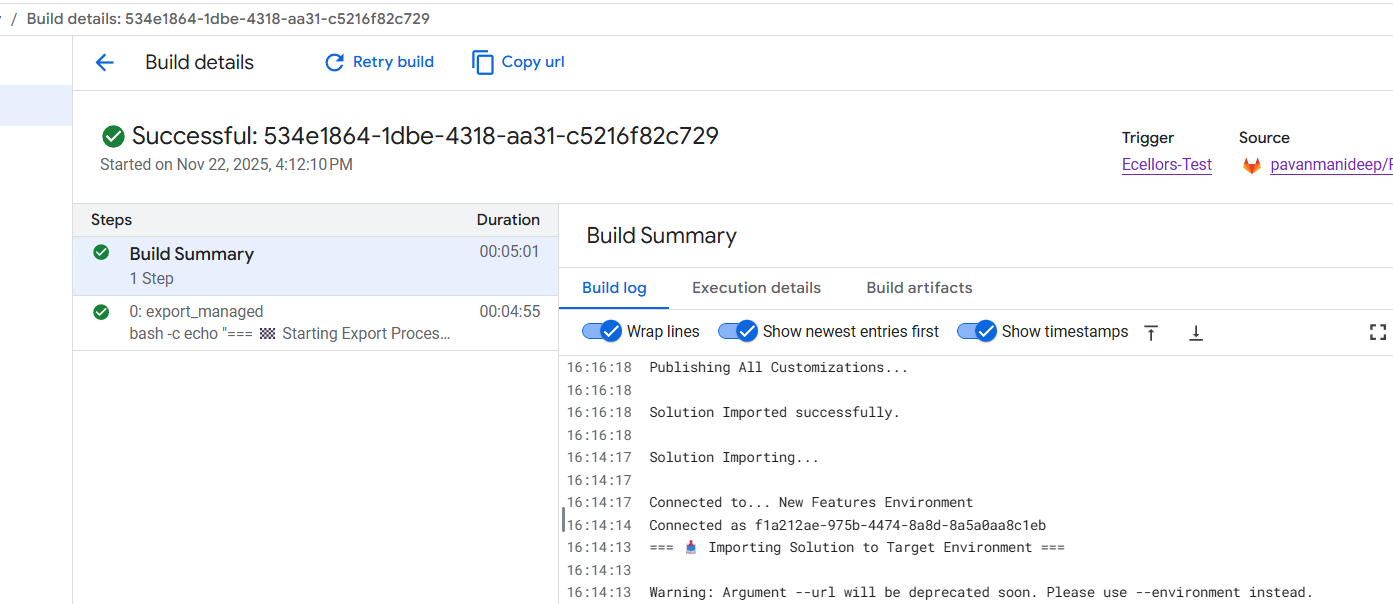1393x604 pixels.
Task: Open the Build artifacts tab
Action: (919, 288)
